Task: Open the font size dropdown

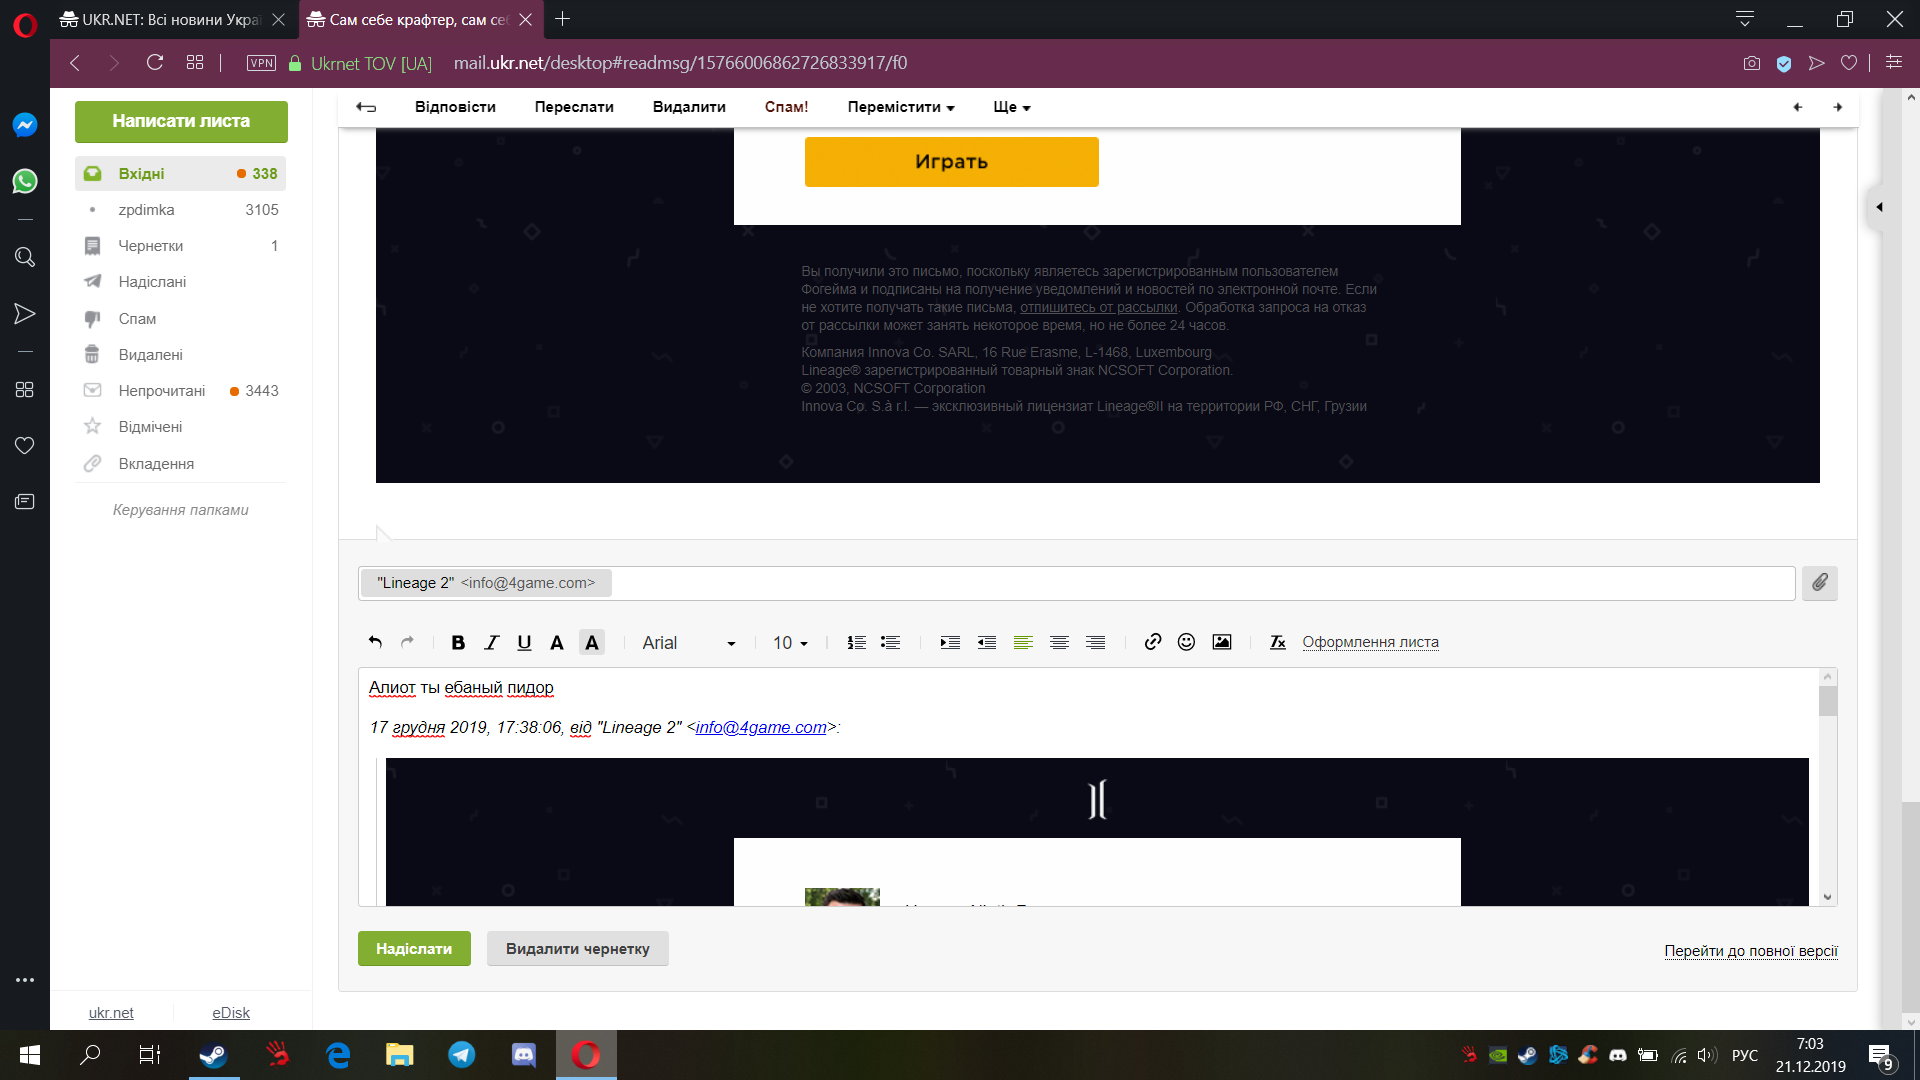Action: tap(790, 642)
